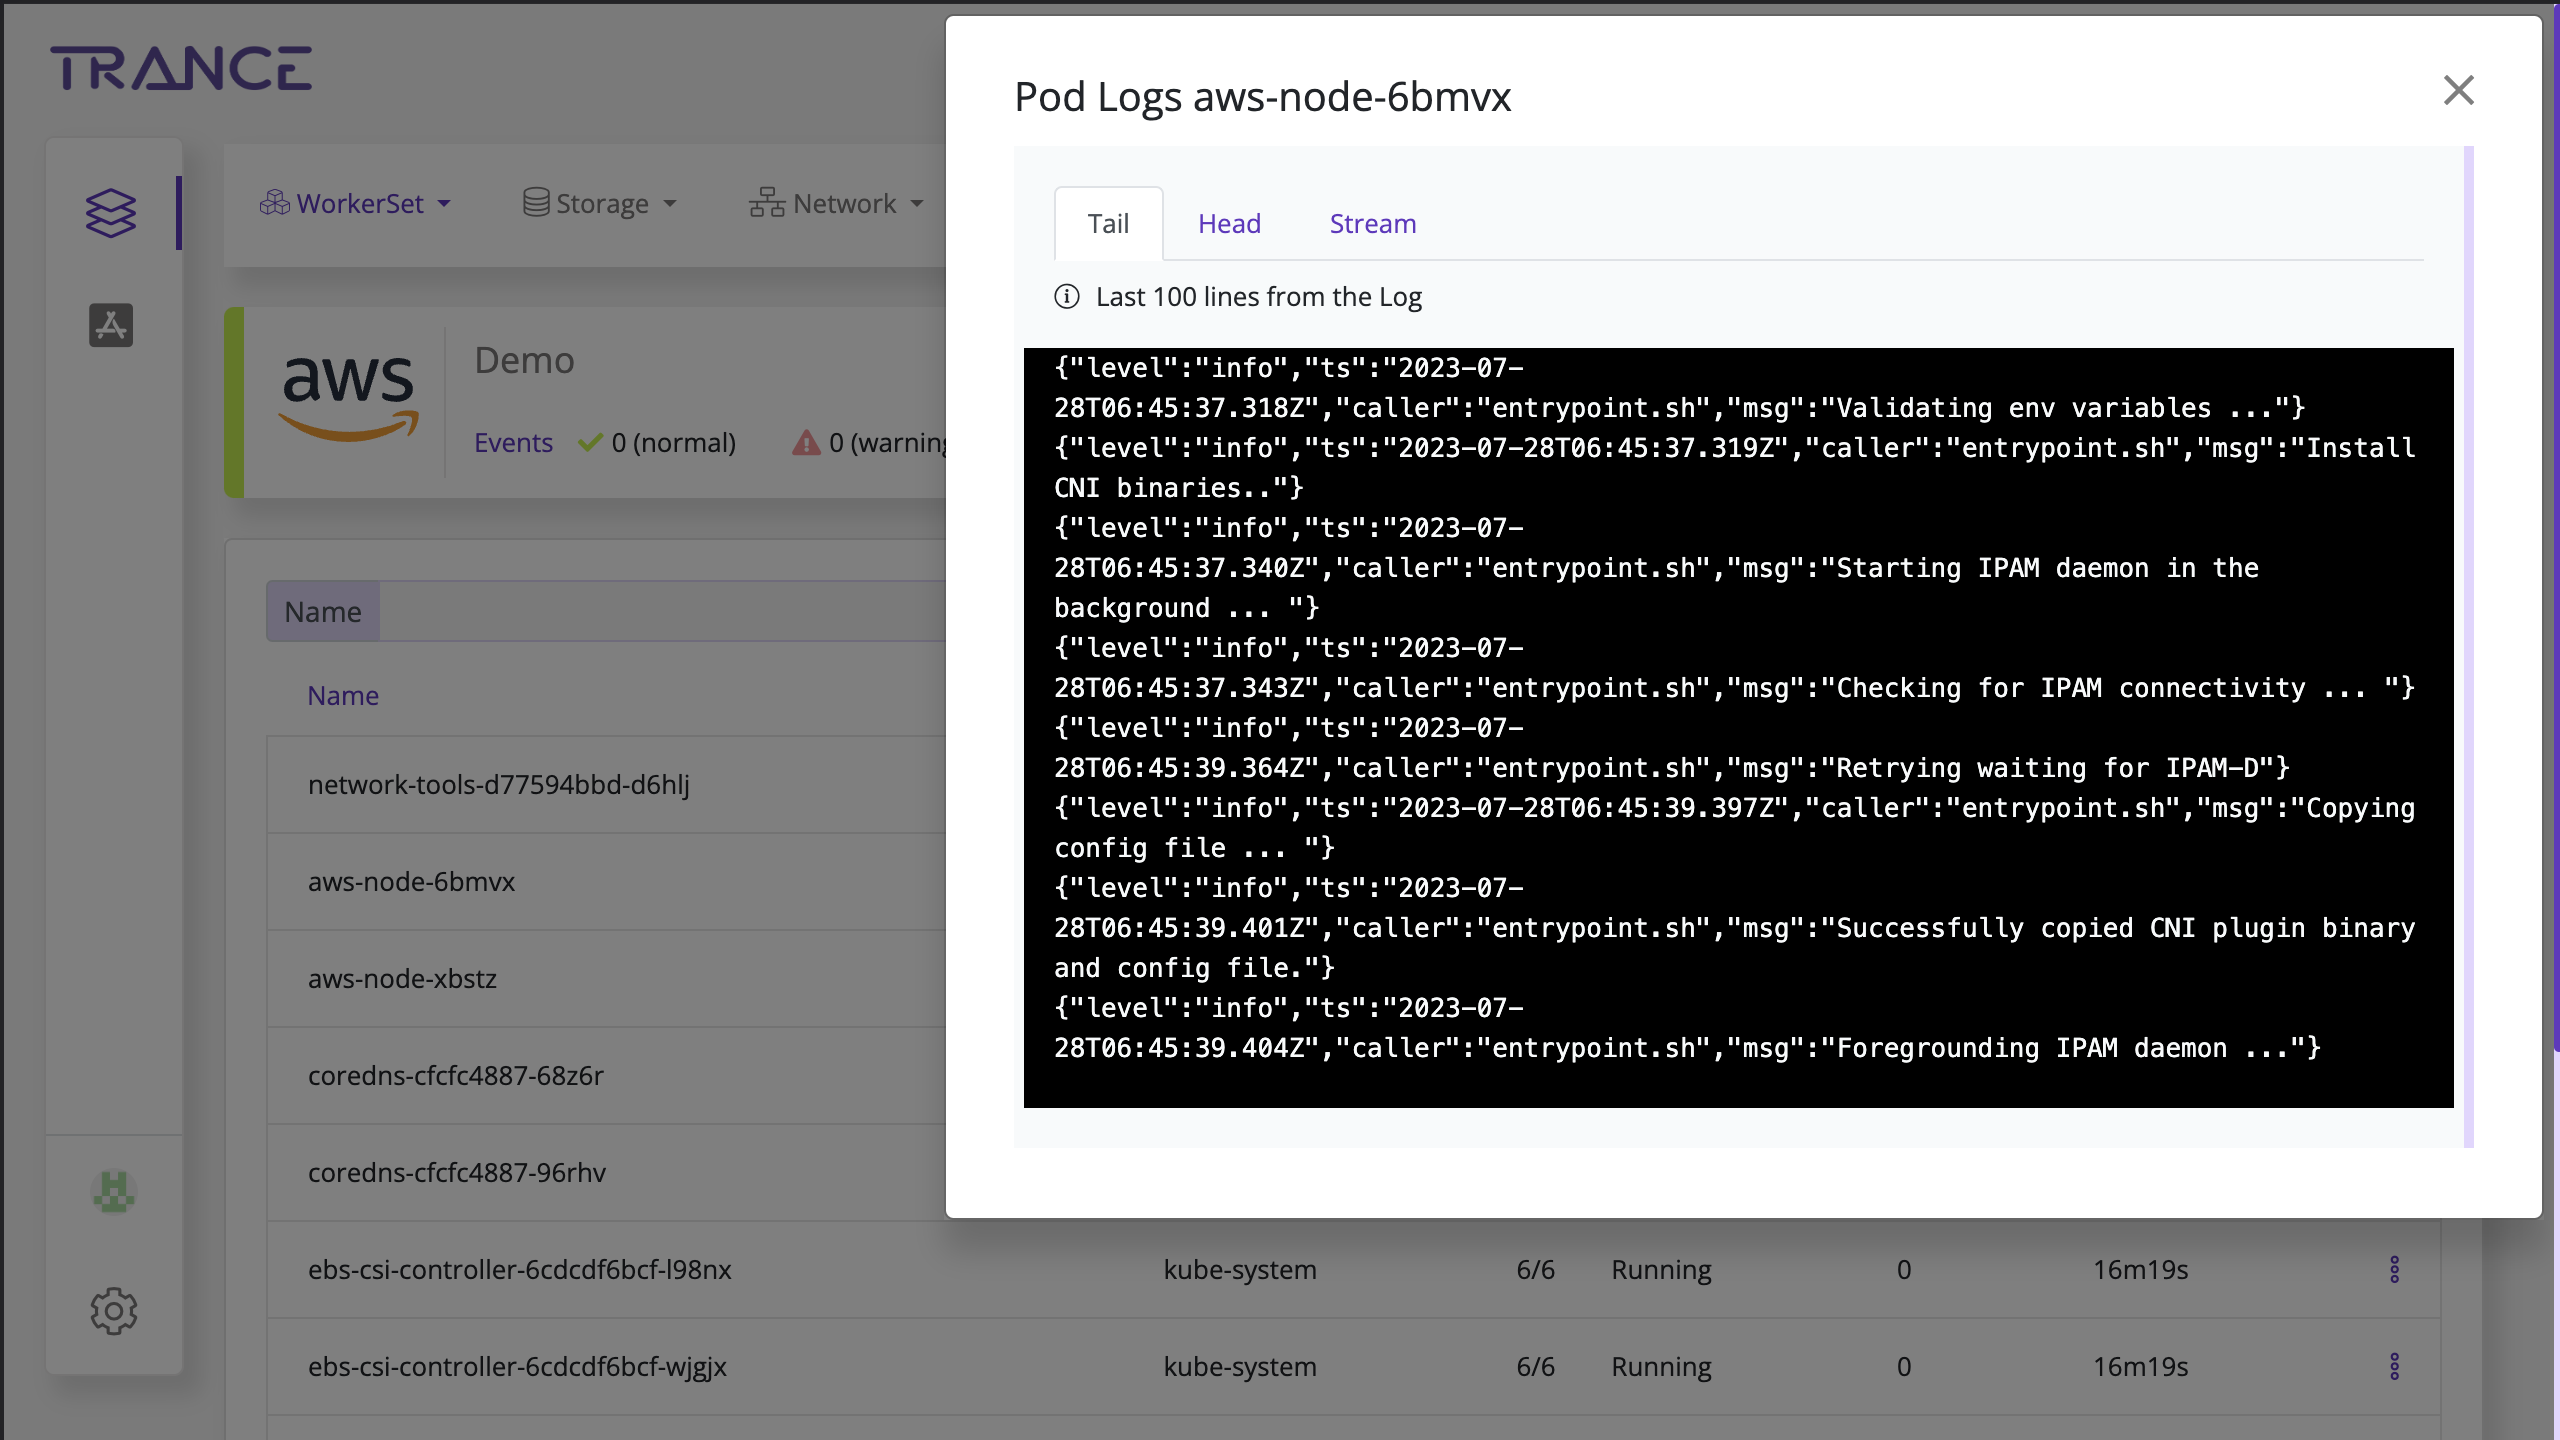Click the user avatar icon in sidebar
2560x1440 pixels.
113,1192
